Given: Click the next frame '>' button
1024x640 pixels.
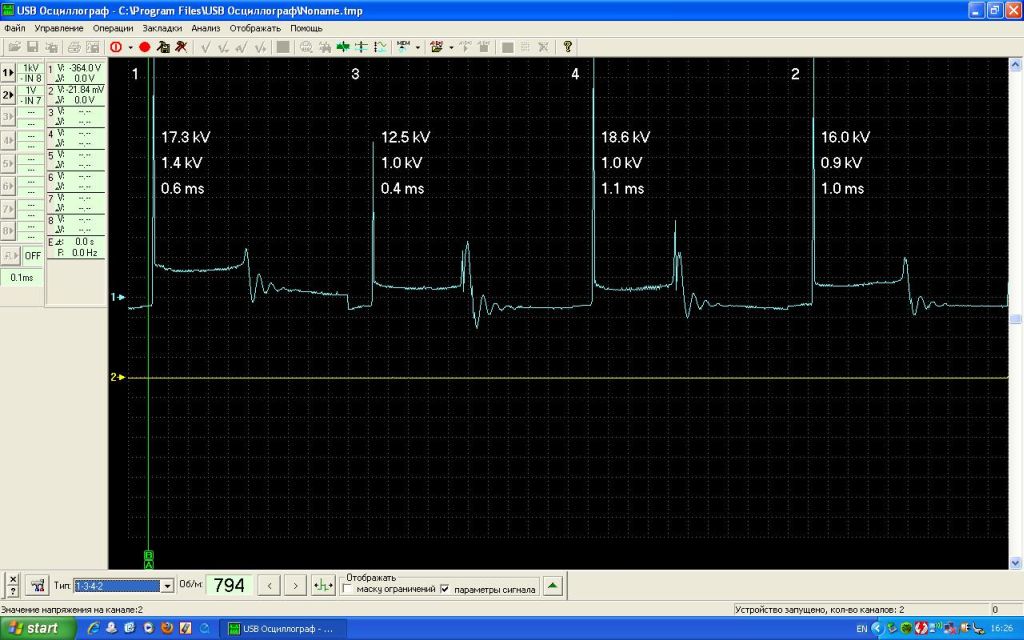Looking at the screenshot, I should click(x=295, y=585).
